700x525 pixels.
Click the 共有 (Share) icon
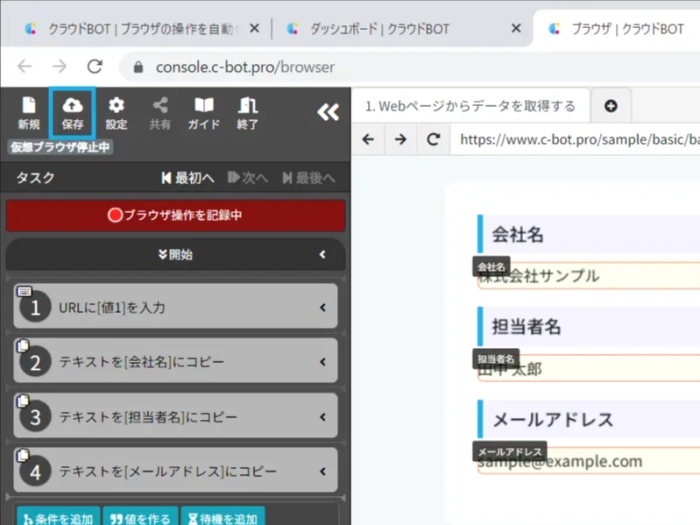point(160,113)
